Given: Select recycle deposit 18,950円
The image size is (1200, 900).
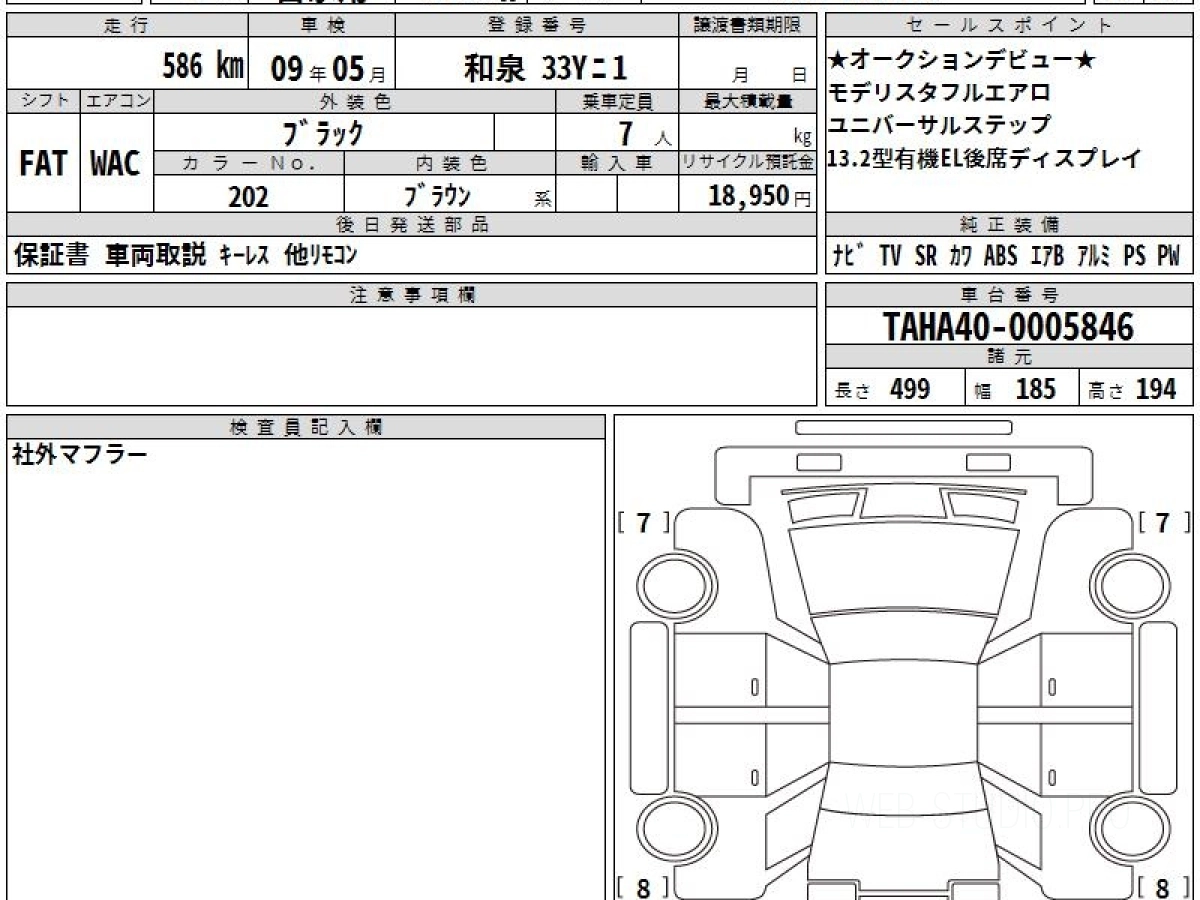Looking at the screenshot, I should pyautogui.click(x=759, y=196).
